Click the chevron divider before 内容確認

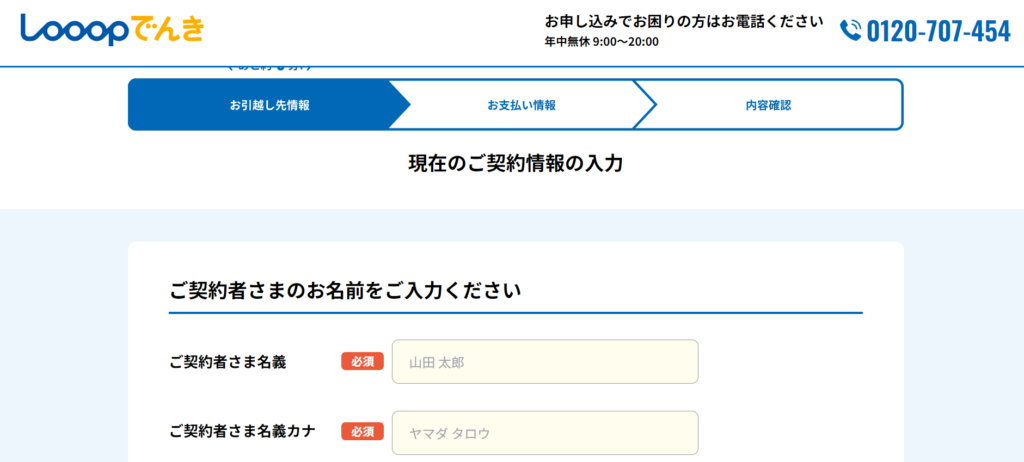(645, 105)
